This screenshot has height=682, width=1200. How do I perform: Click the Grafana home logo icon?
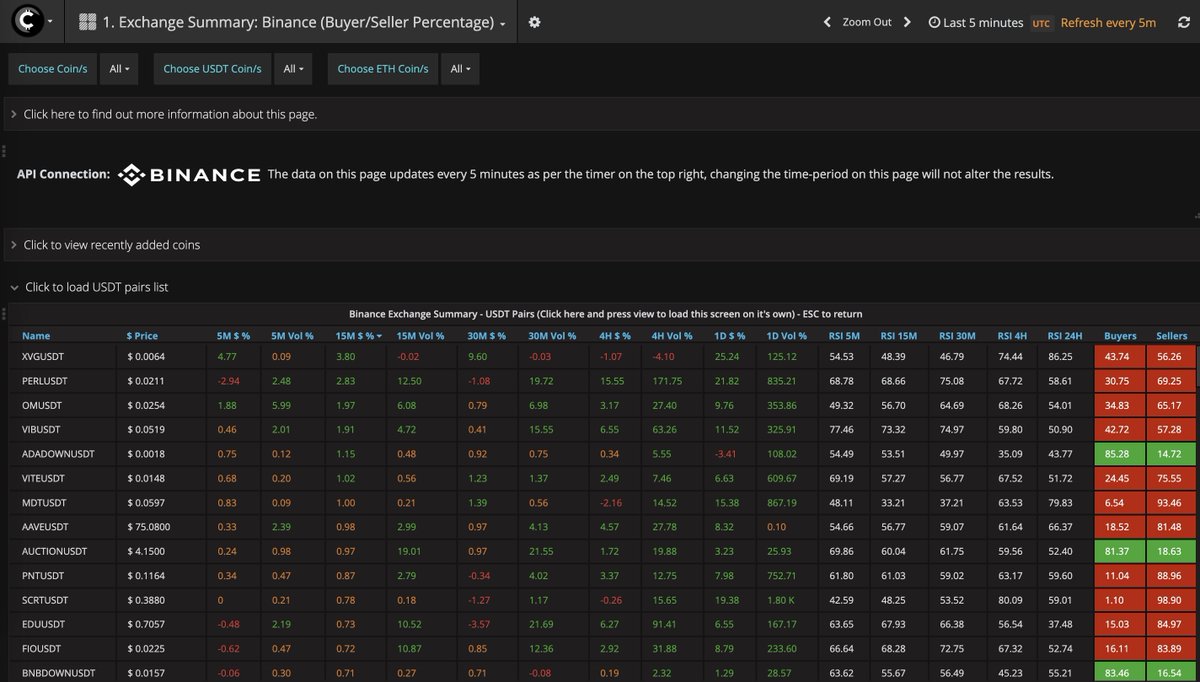[x=27, y=22]
